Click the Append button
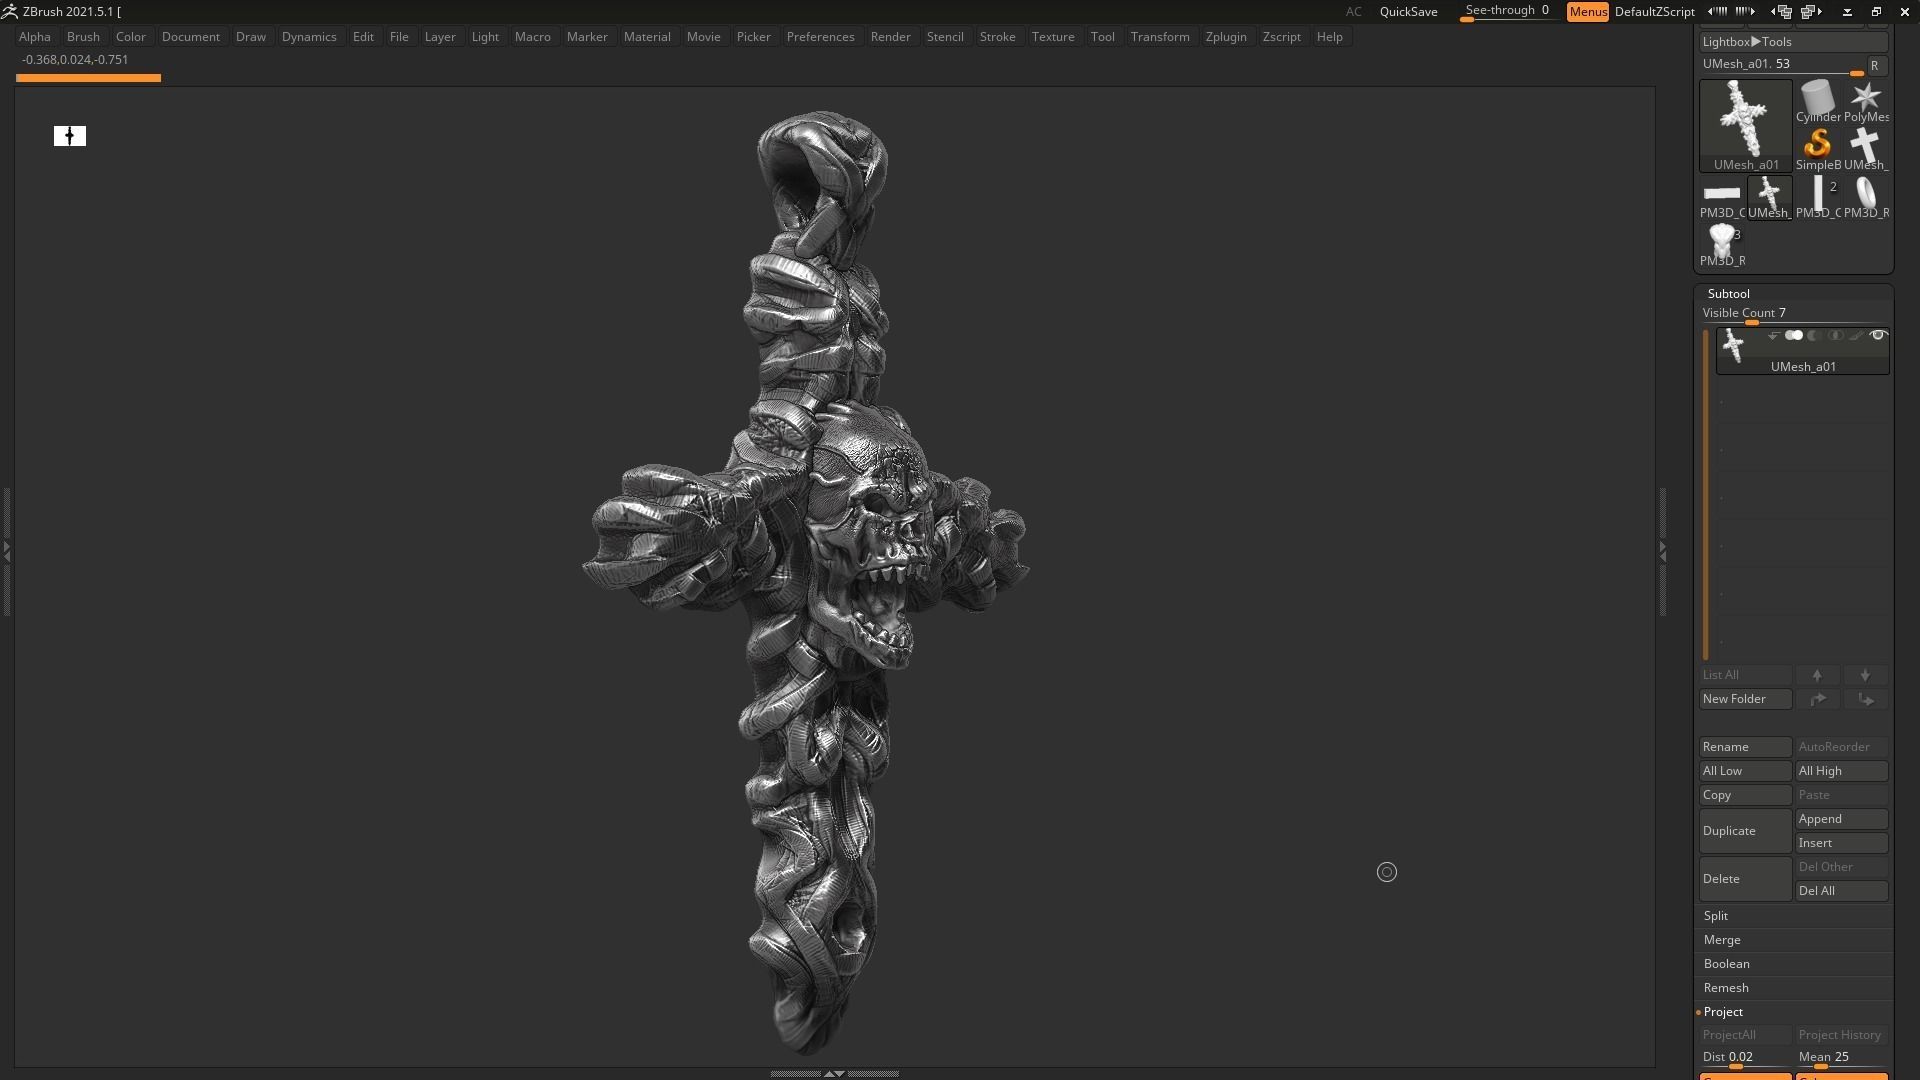 1841,819
